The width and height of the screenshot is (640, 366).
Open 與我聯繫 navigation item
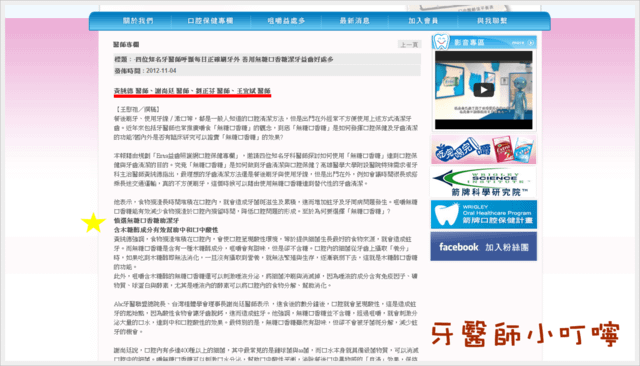[492, 21]
